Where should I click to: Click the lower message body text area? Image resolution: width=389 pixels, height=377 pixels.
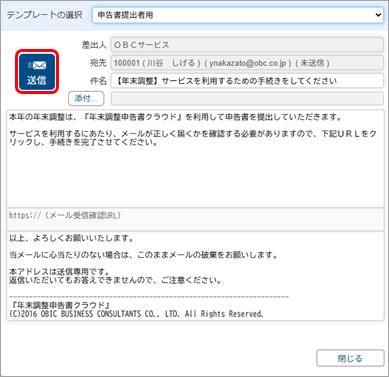195,276
